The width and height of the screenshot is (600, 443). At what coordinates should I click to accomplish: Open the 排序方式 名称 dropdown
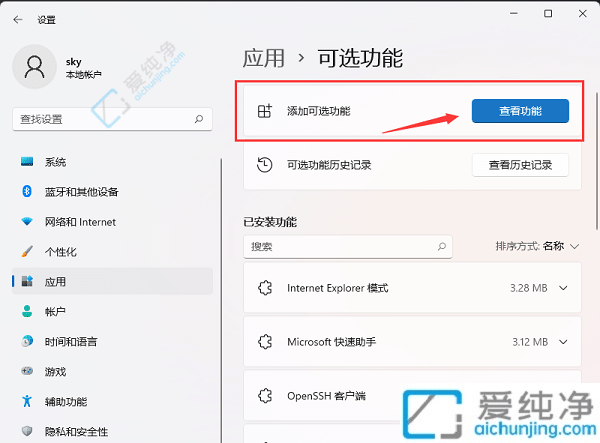coord(537,246)
